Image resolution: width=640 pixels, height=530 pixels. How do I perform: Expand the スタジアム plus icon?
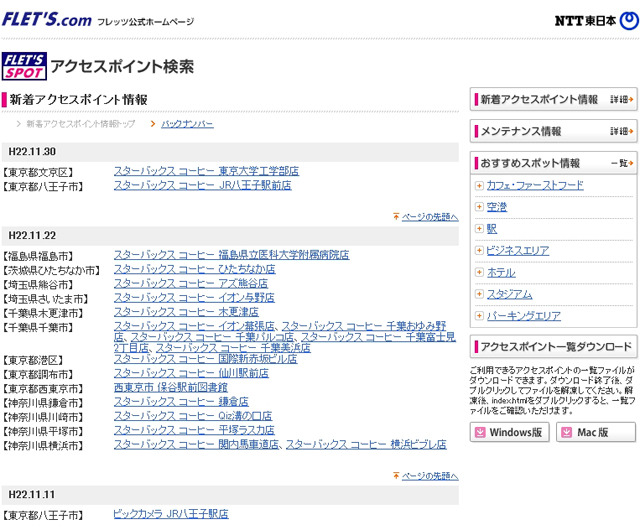[x=479, y=294]
